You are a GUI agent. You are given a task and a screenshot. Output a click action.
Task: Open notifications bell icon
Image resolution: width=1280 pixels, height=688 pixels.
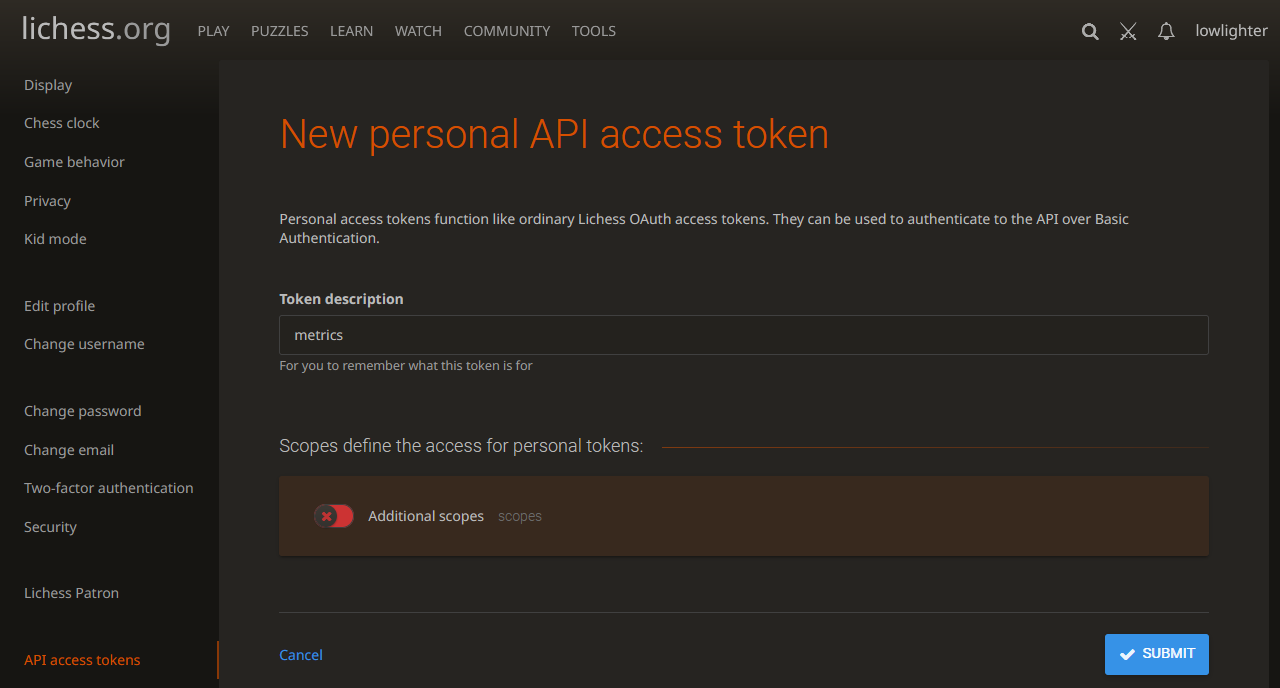[1166, 31]
